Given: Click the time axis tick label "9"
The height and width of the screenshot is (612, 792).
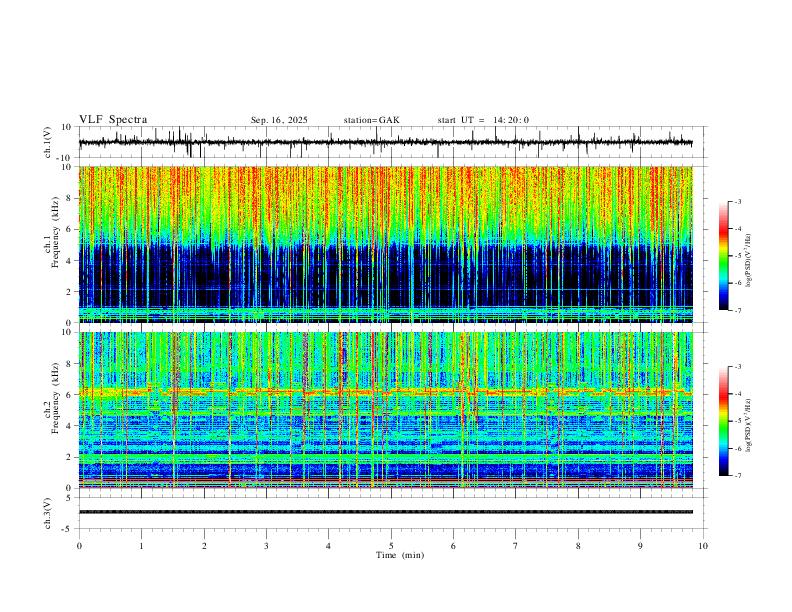Looking at the screenshot, I should (x=640, y=546).
